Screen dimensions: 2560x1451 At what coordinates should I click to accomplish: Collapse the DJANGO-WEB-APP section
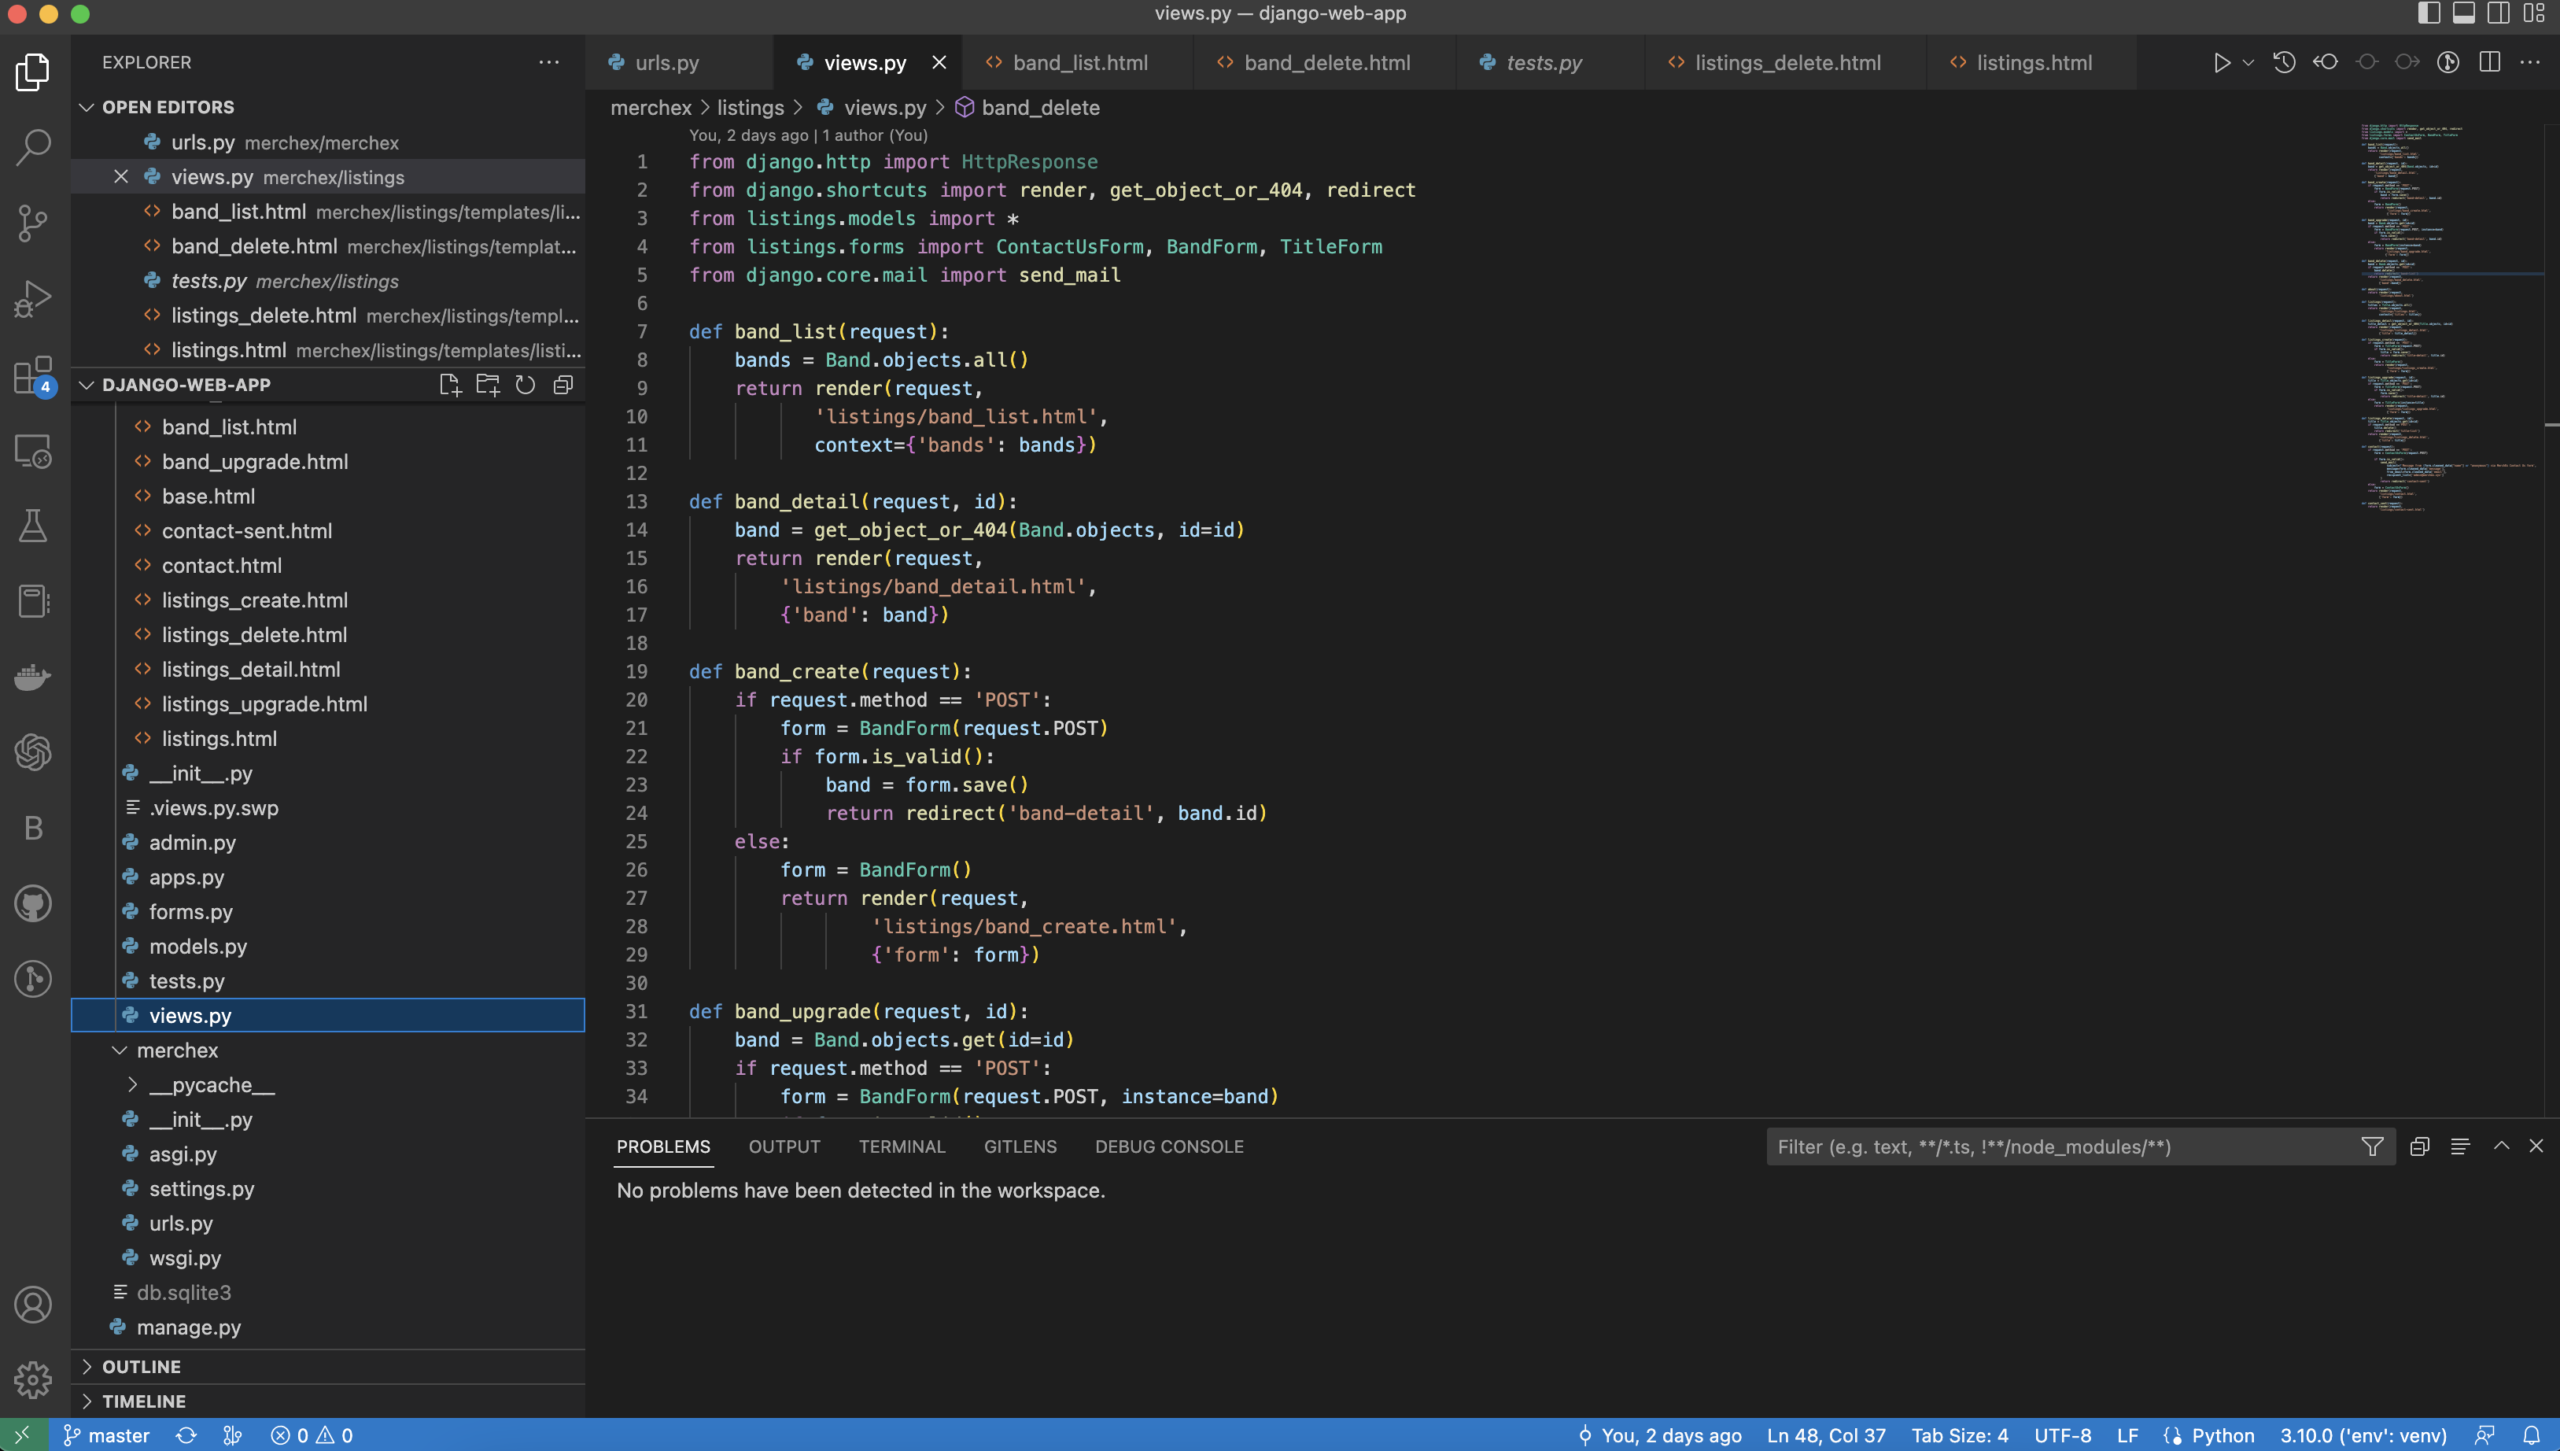tap(87, 385)
